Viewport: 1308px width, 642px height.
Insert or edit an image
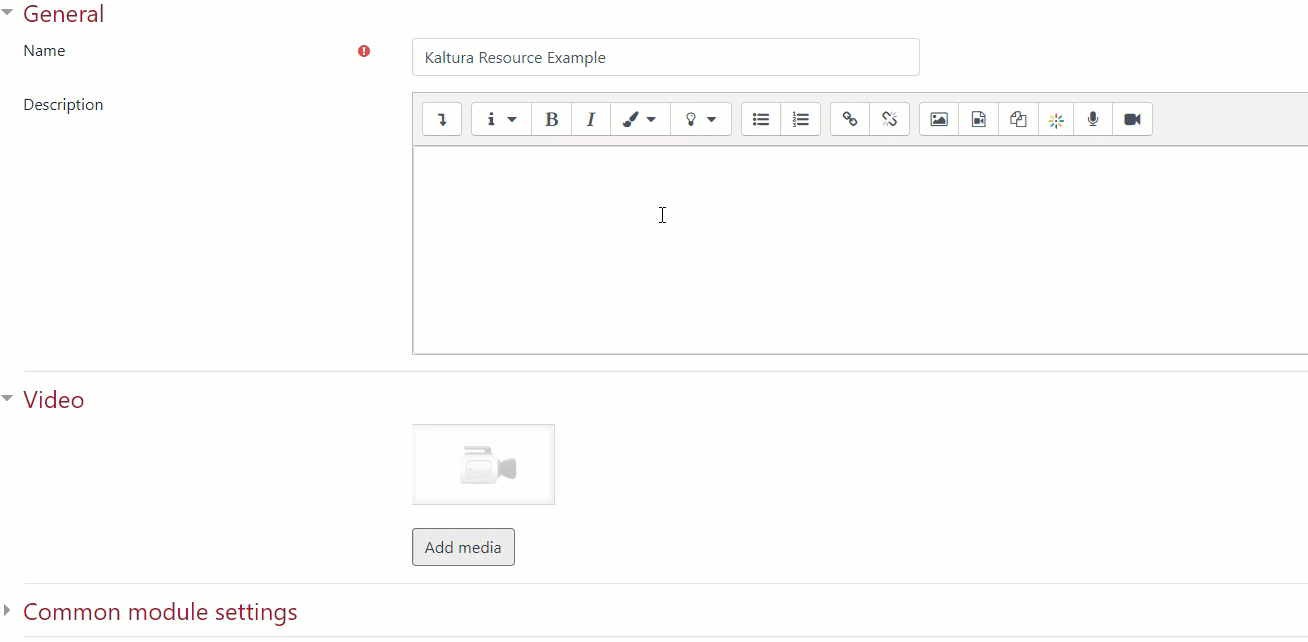click(x=939, y=119)
